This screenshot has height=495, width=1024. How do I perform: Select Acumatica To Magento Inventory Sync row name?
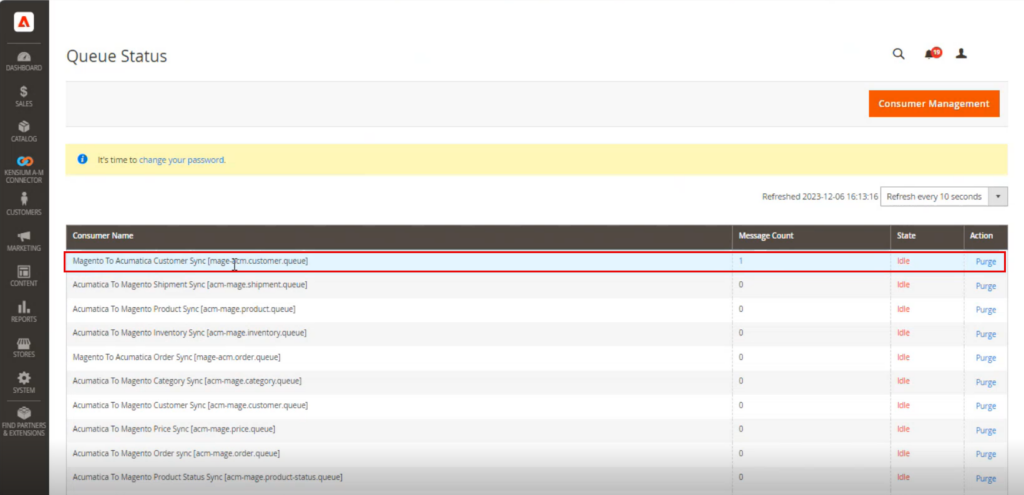189,333
